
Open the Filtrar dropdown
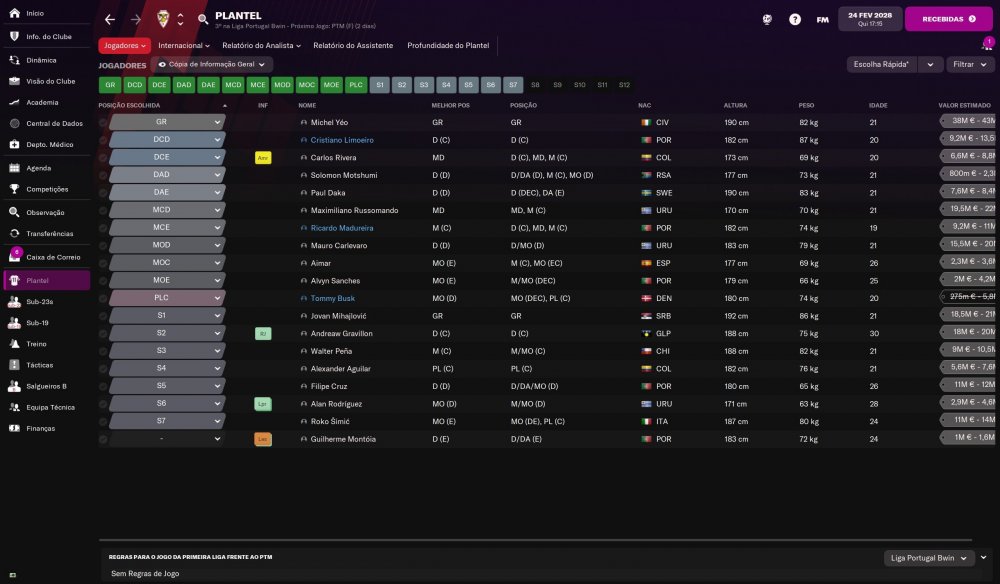[x=970, y=64]
